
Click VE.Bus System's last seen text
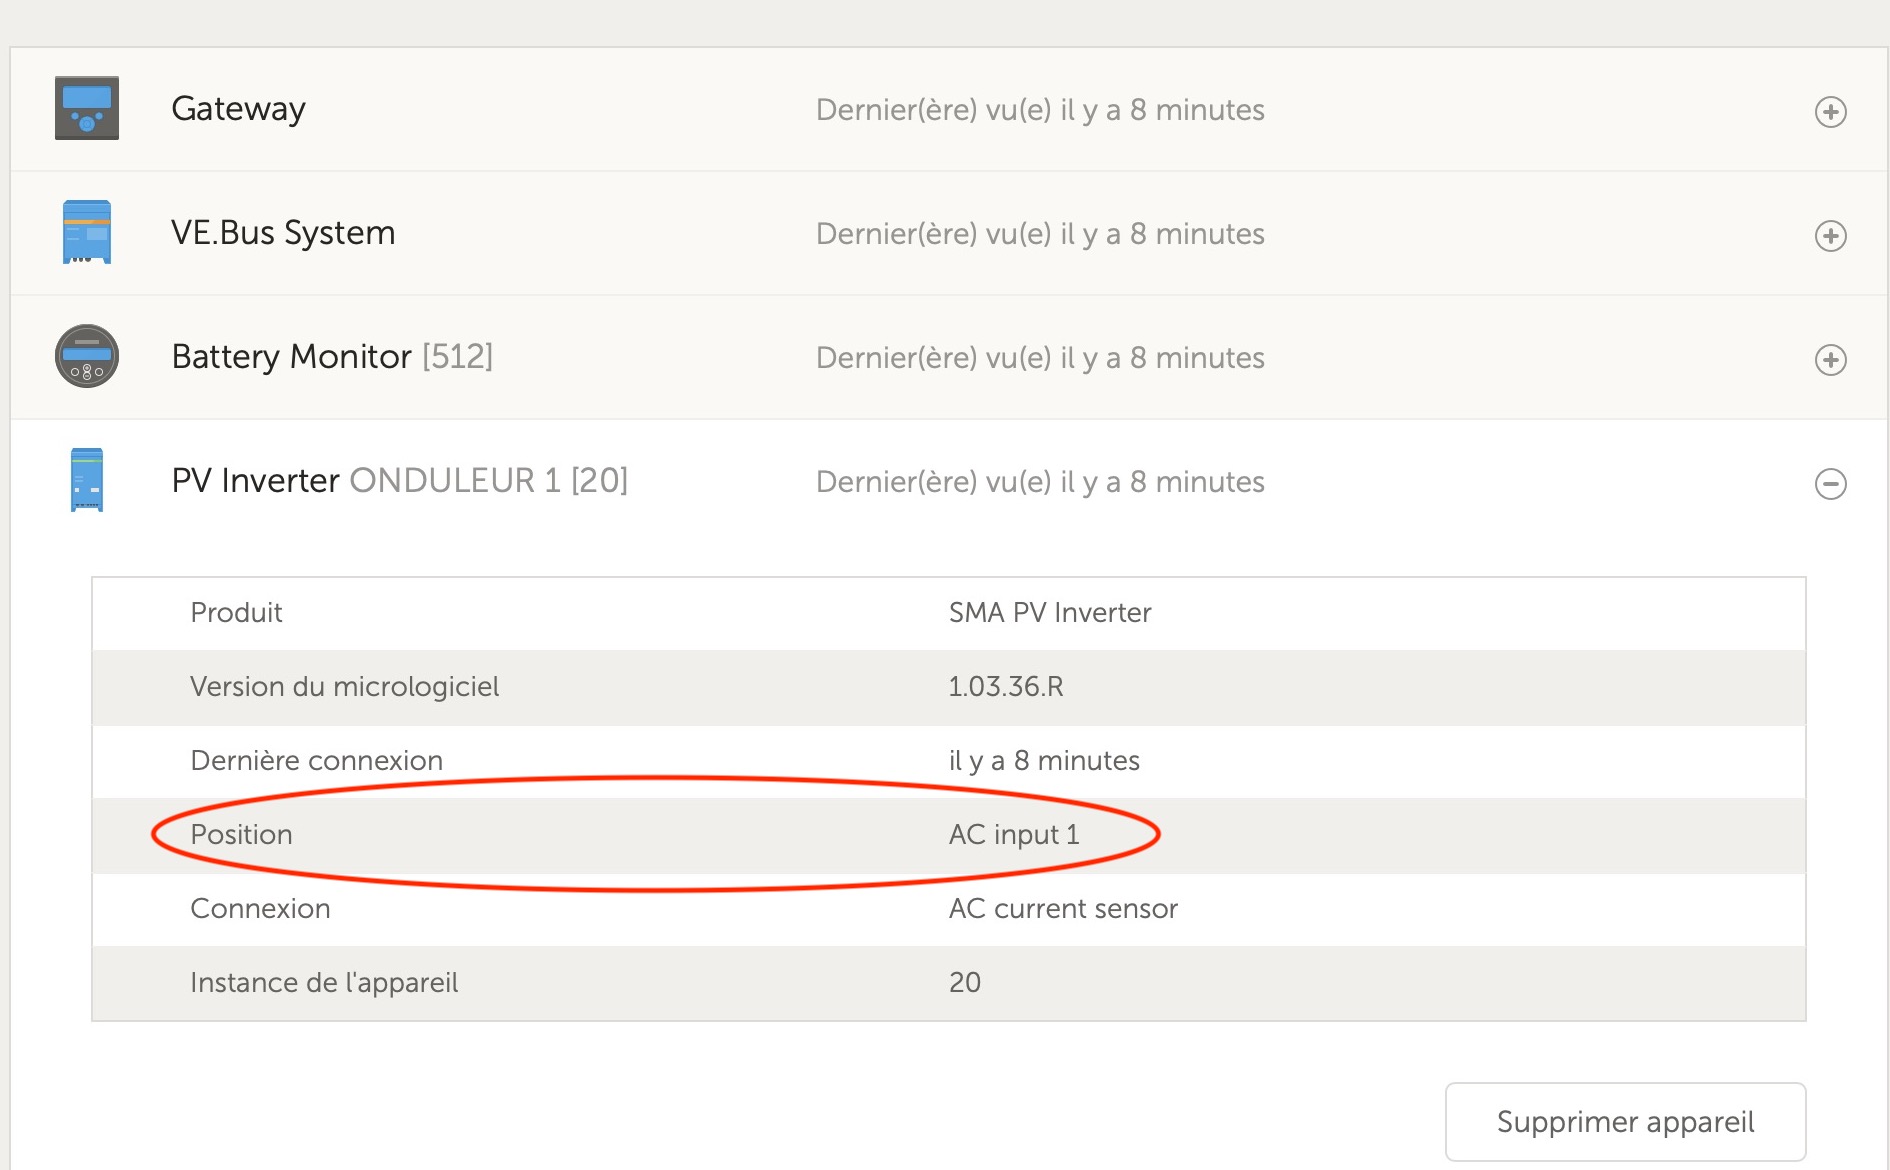tap(1040, 234)
